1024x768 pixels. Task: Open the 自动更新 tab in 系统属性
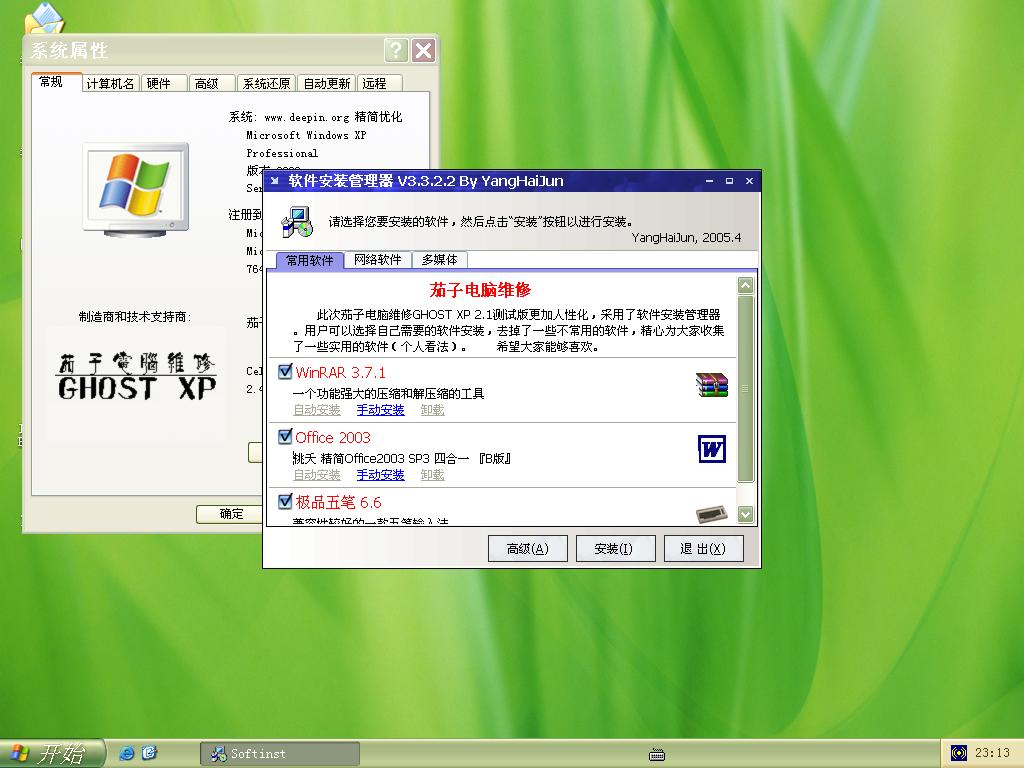[x=327, y=84]
